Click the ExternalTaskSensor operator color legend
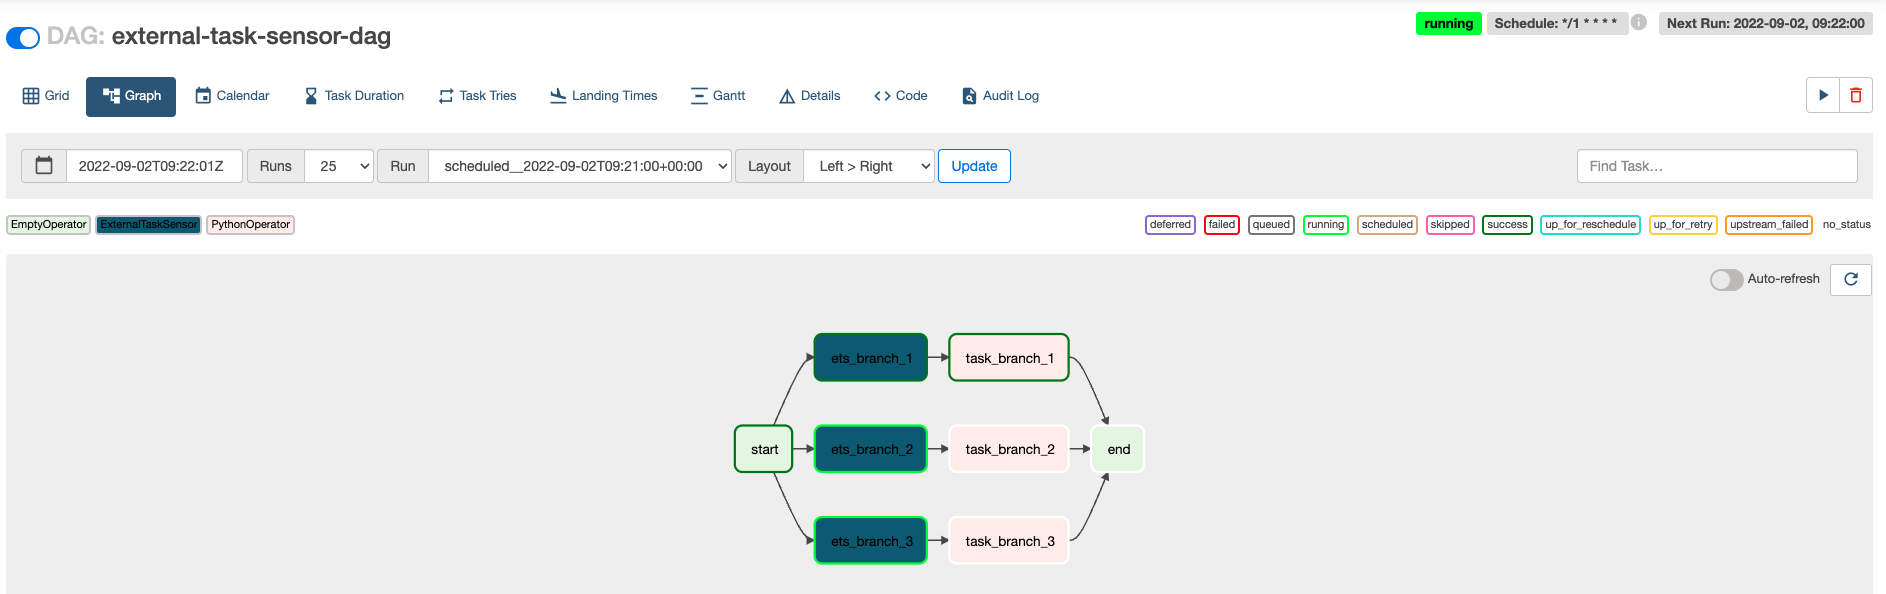Image resolution: width=1886 pixels, height=594 pixels. (149, 225)
